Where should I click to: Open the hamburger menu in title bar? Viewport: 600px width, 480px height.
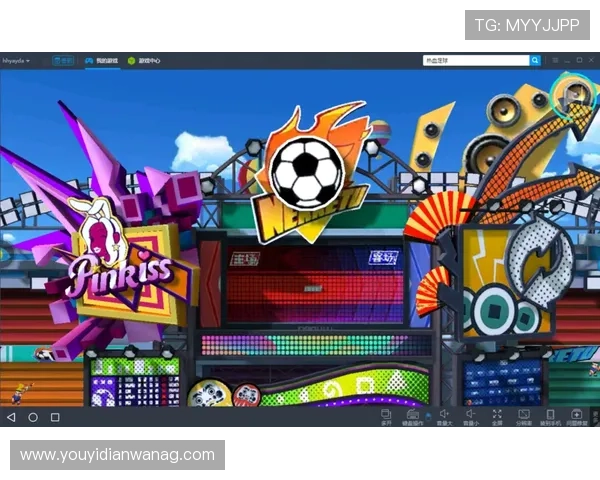[x=555, y=60]
